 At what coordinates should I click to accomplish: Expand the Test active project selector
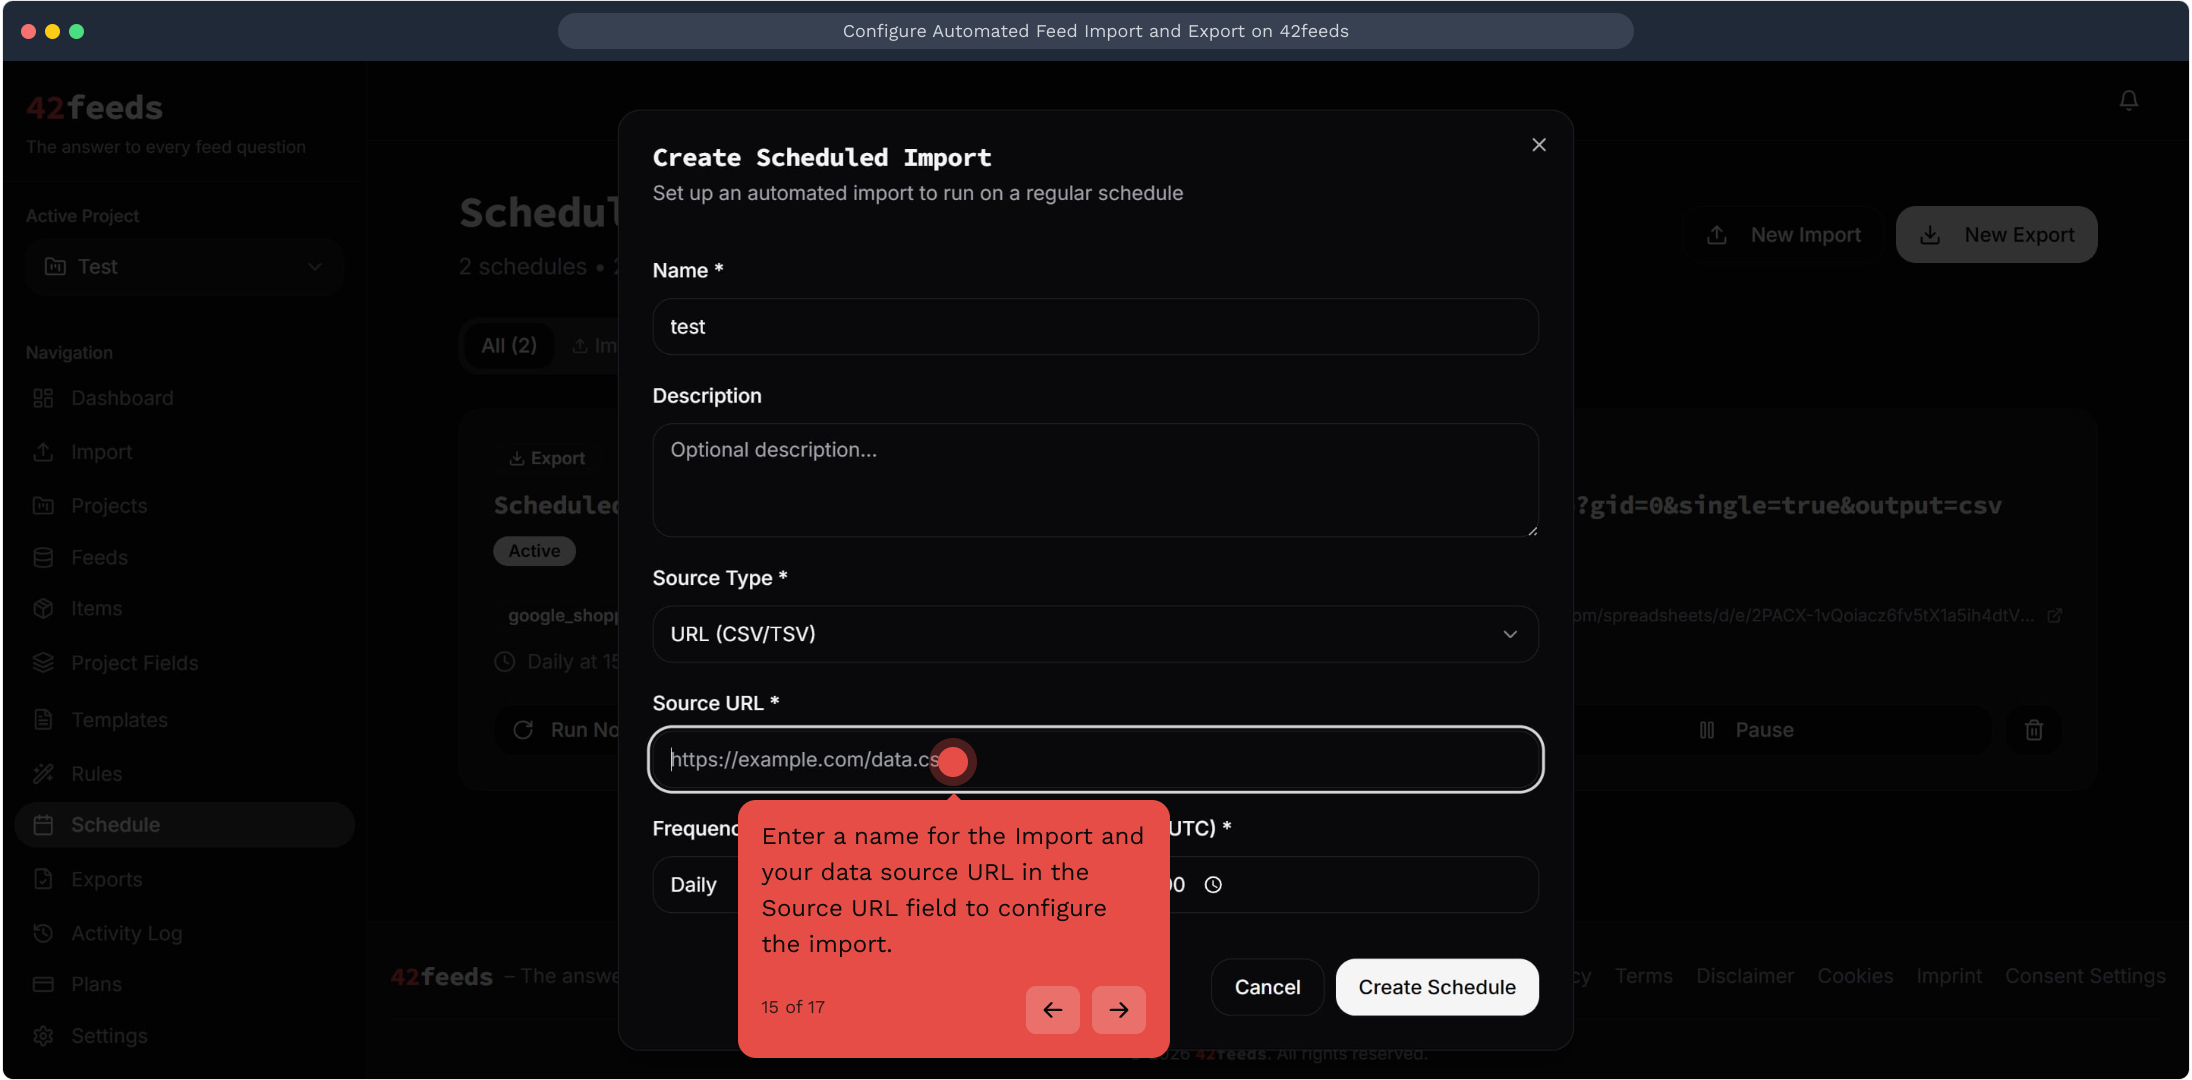(x=185, y=267)
